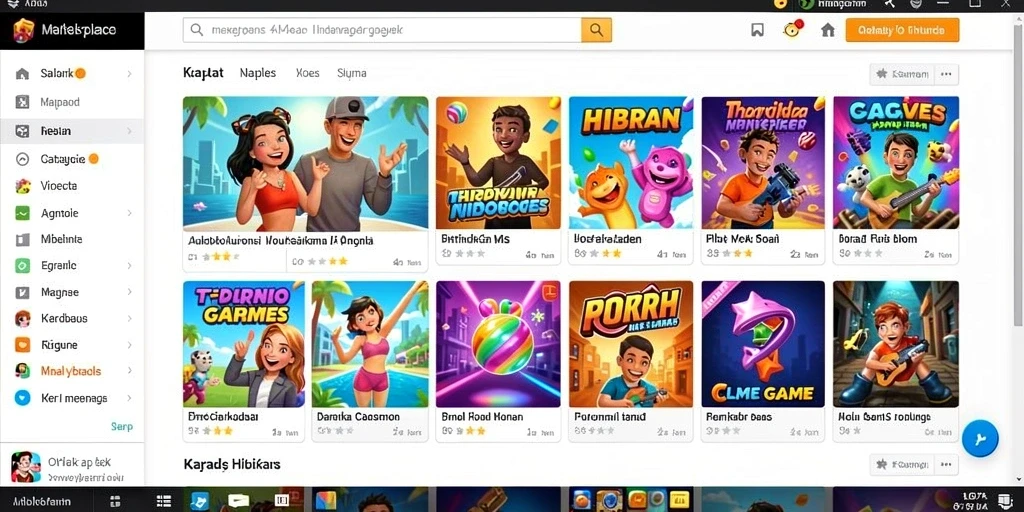Expand the Kardbaus sidebar chevron
Viewport: 1024px width, 512px height.
[129, 319]
